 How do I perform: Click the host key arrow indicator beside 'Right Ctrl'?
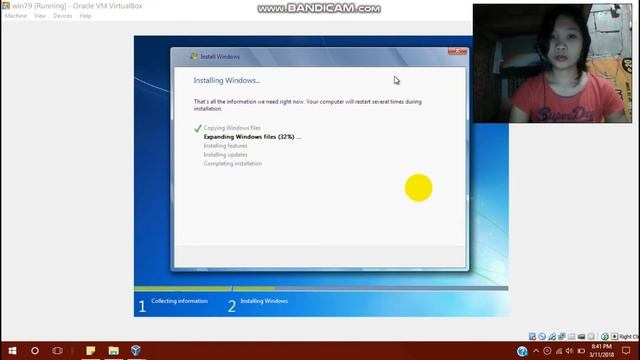614,336
